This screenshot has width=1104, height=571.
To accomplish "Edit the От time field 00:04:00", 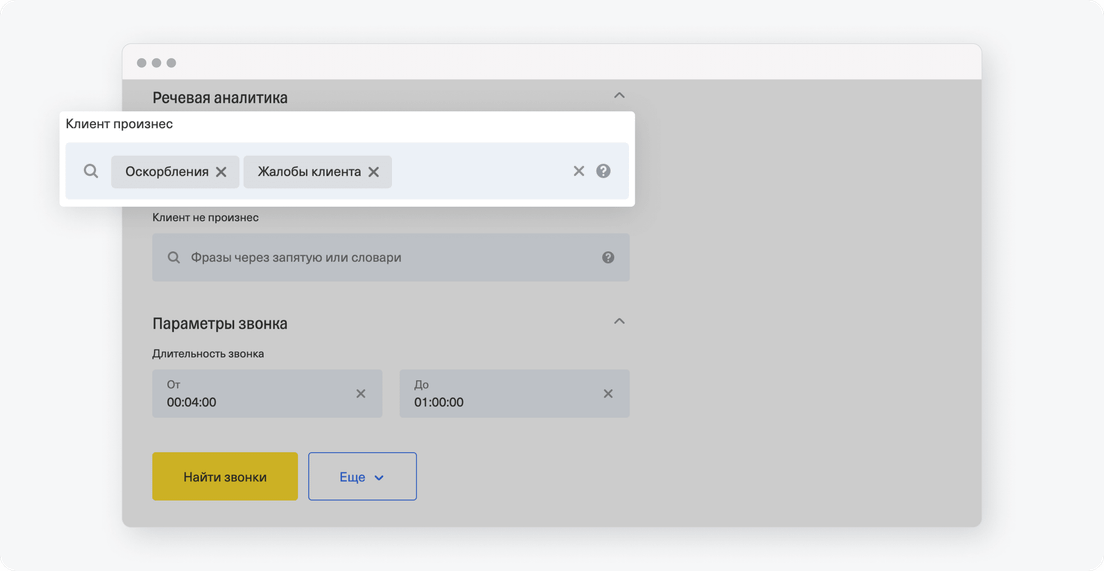I will [268, 394].
